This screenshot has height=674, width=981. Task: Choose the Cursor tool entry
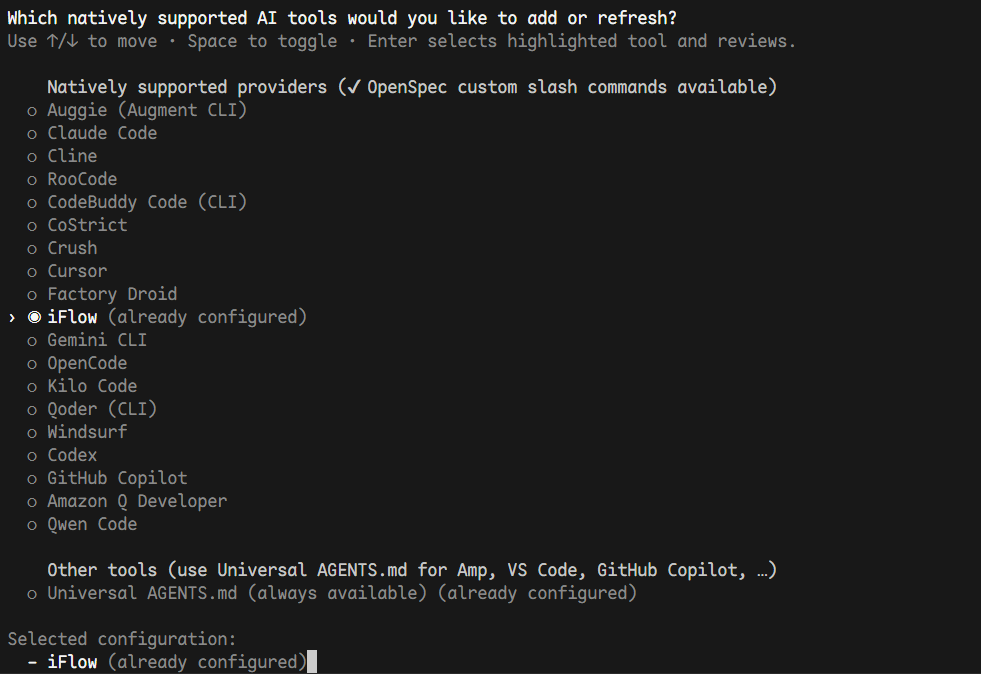coord(77,271)
